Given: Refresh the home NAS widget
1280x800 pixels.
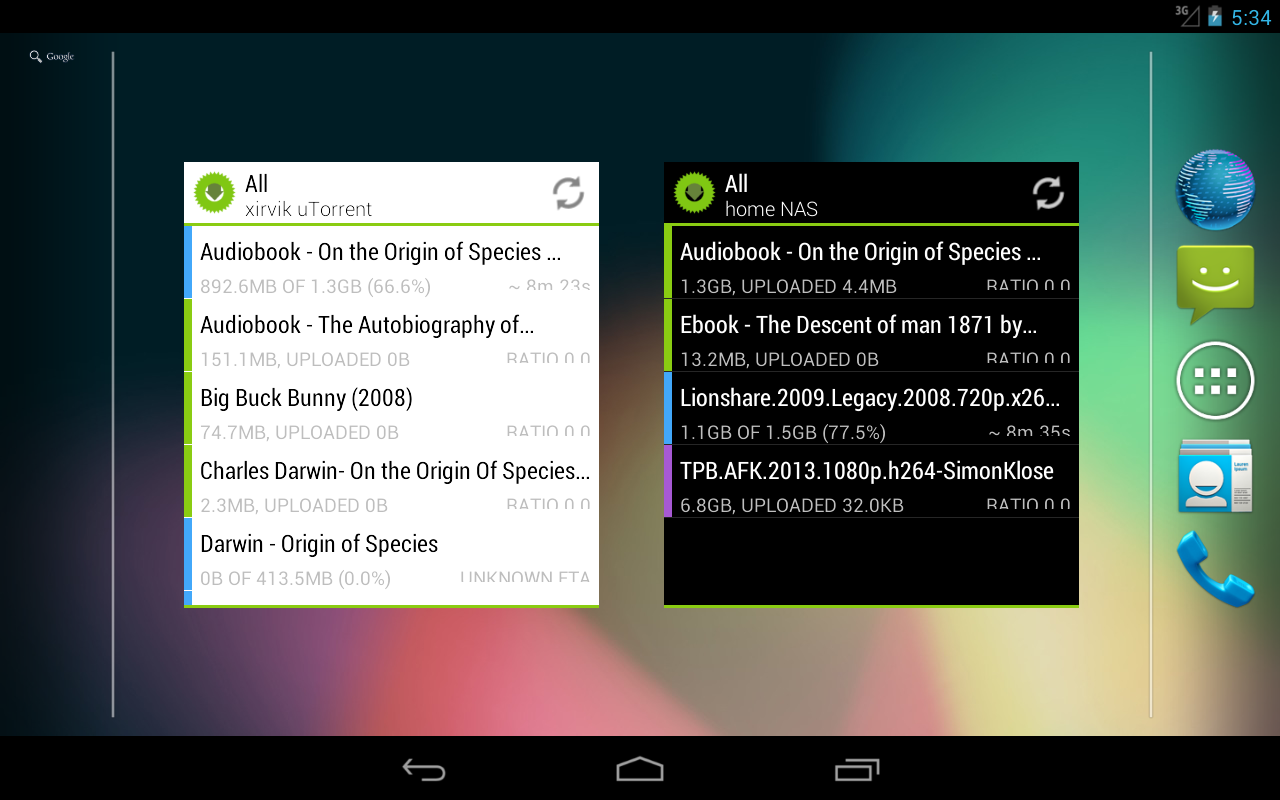Looking at the screenshot, I should (x=1047, y=193).
